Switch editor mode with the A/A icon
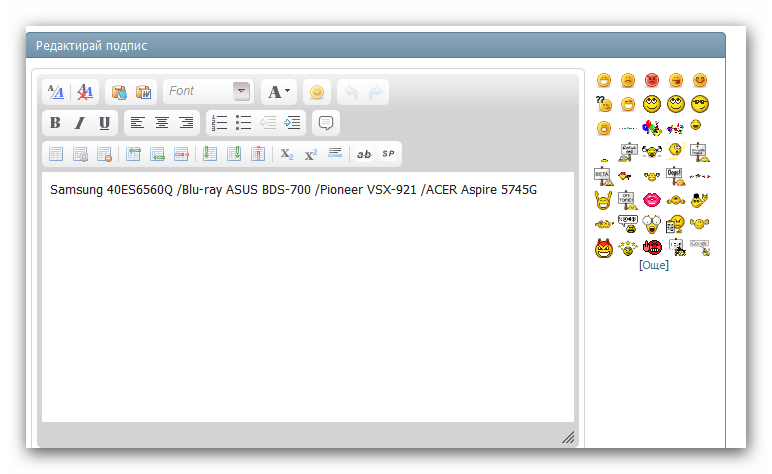772x474 pixels. (x=56, y=92)
